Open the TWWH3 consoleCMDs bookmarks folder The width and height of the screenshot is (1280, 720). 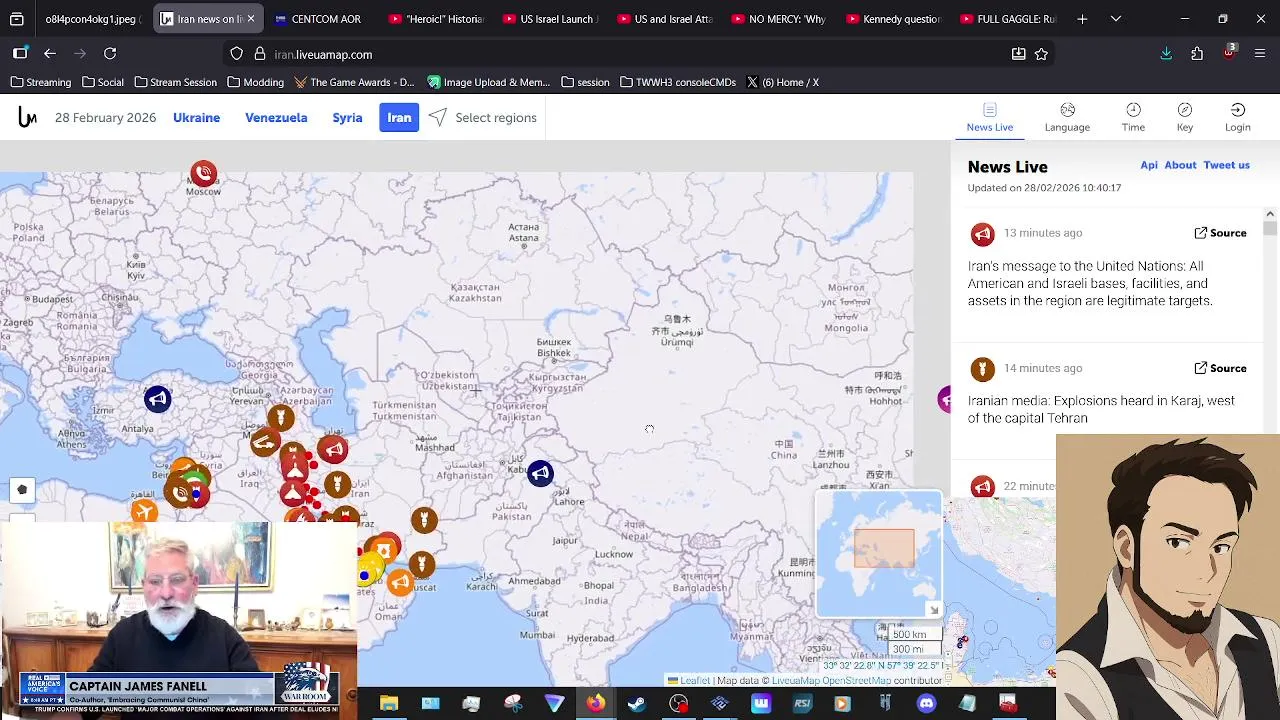678,82
